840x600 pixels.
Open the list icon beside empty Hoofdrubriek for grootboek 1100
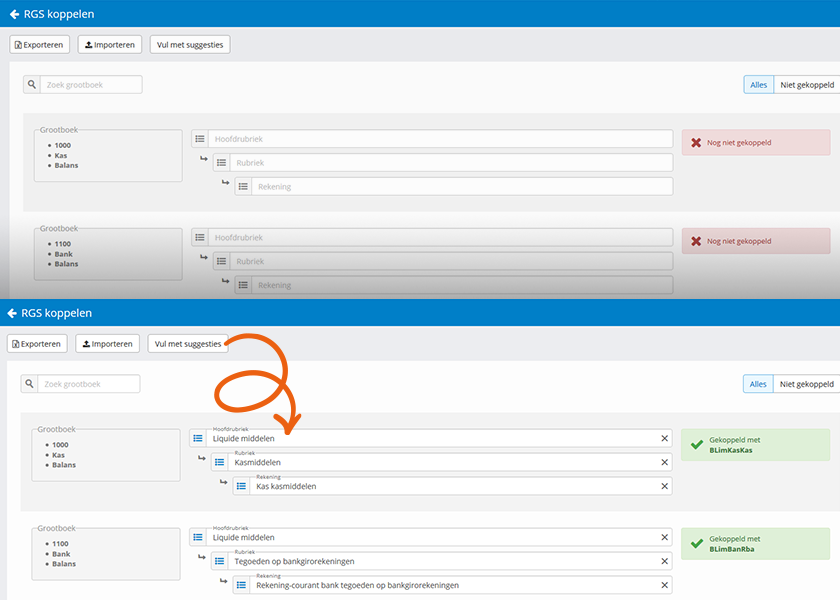(x=200, y=237)
